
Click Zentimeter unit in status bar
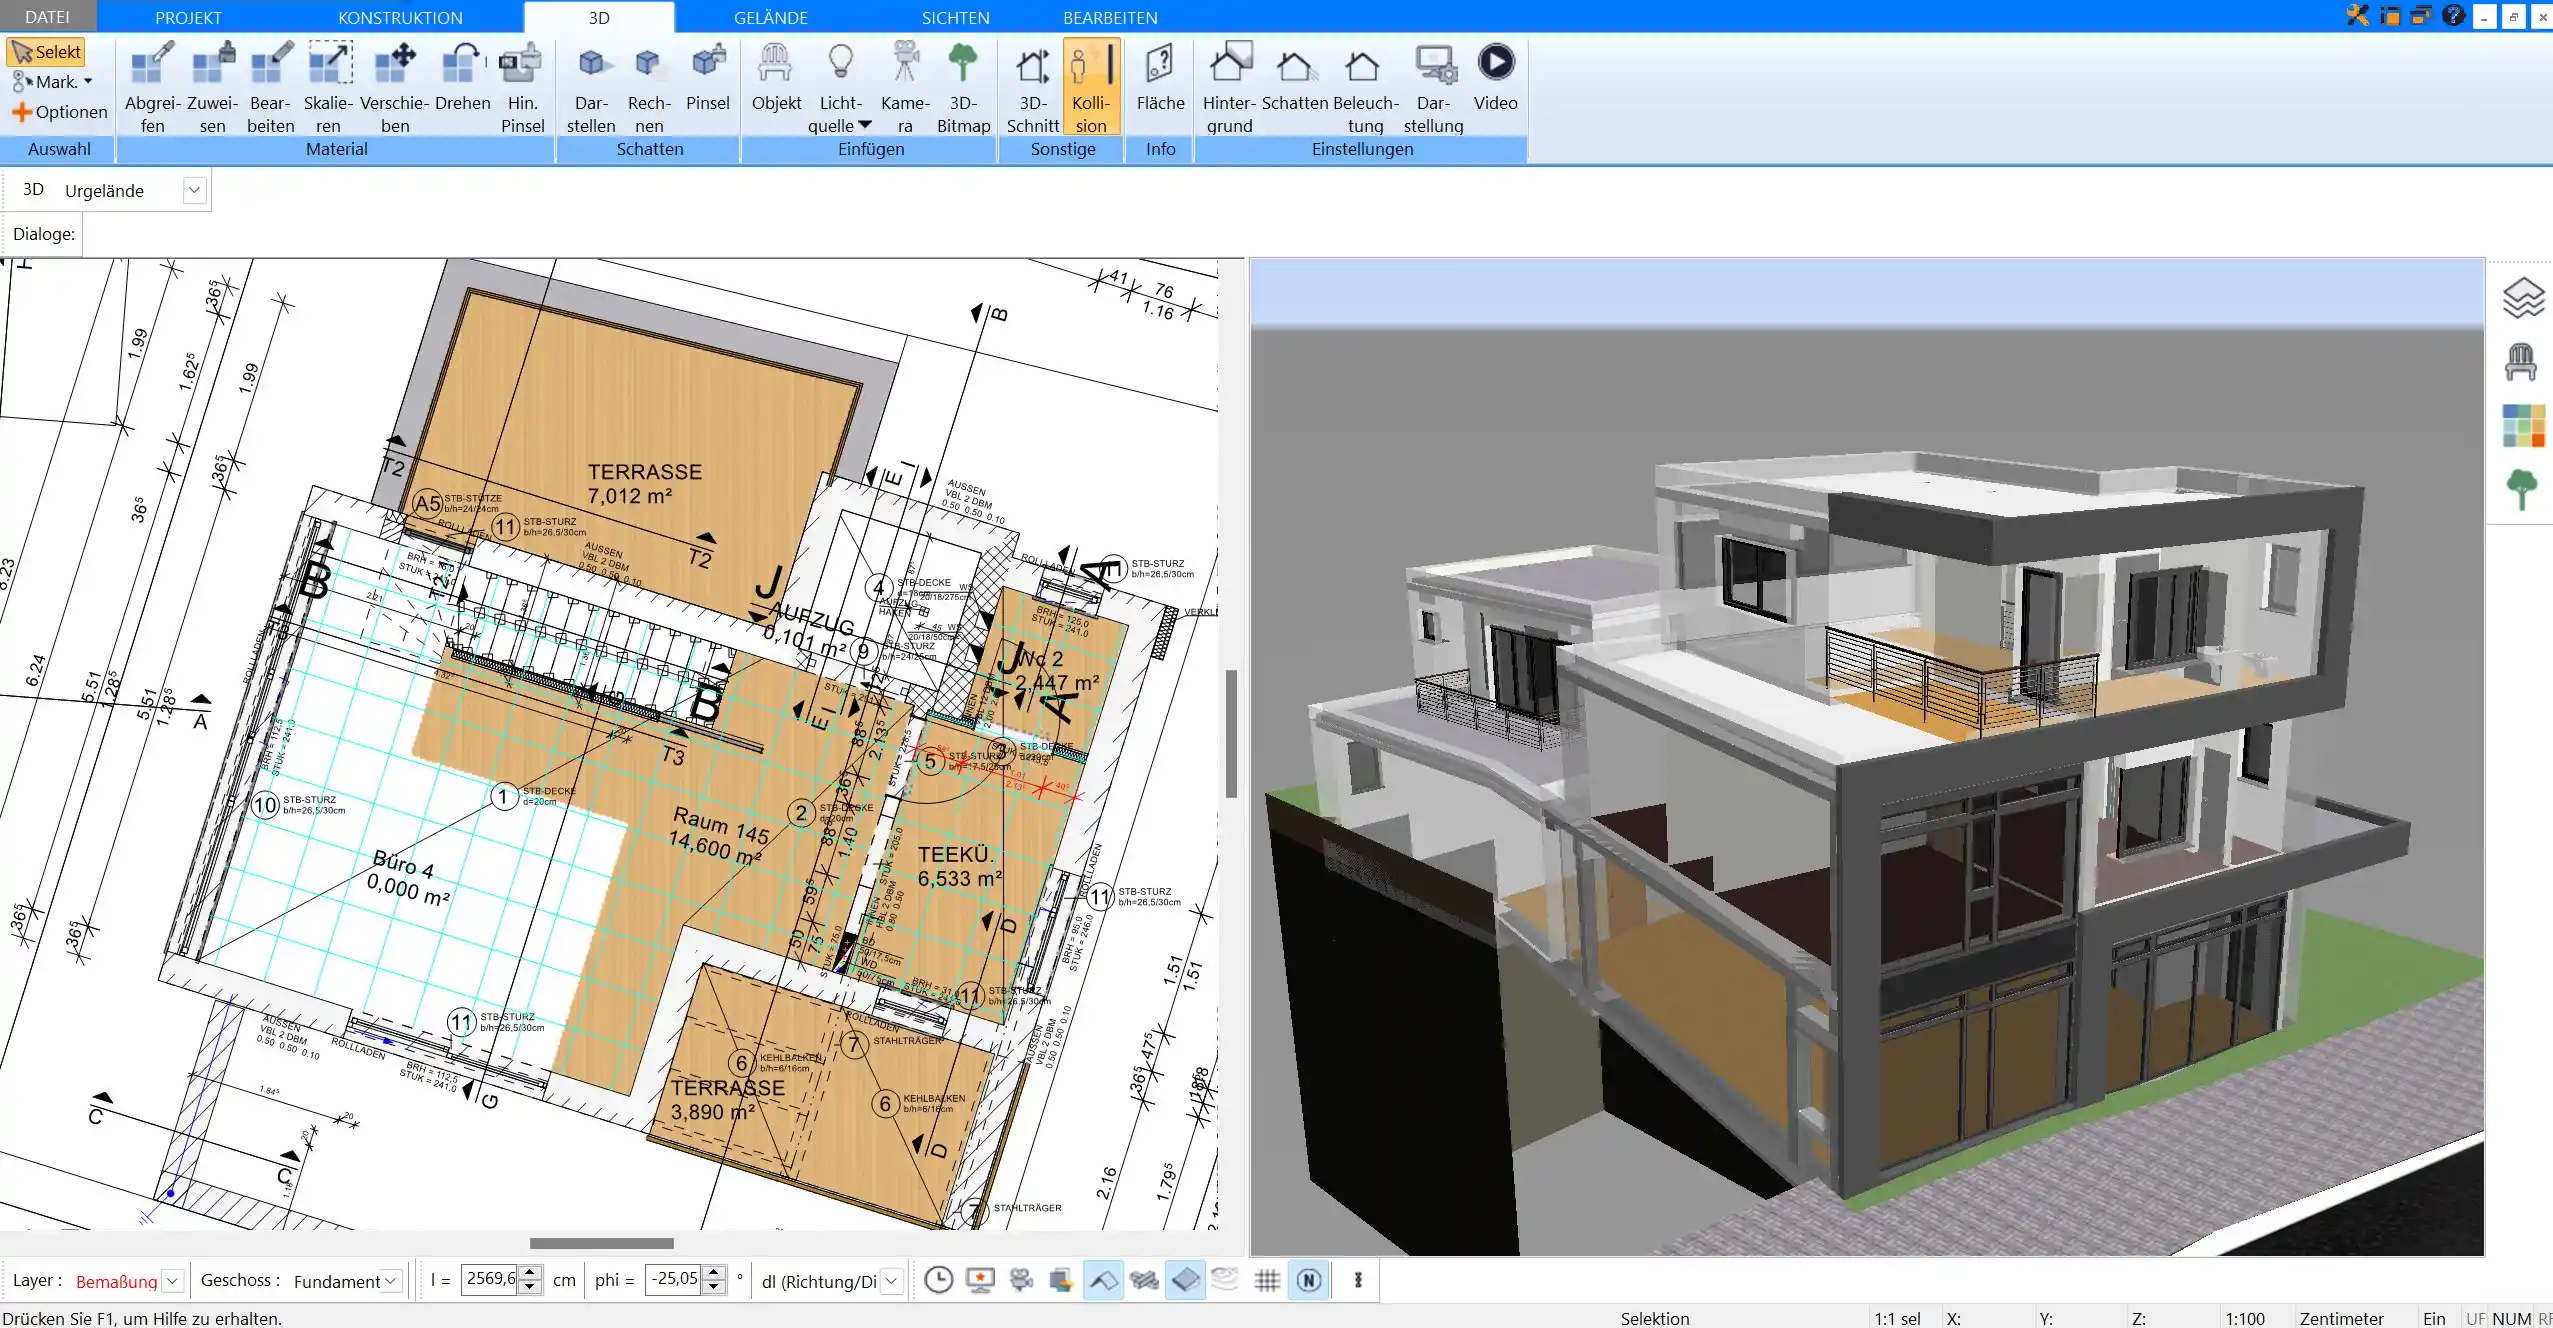(2341, 1318)
